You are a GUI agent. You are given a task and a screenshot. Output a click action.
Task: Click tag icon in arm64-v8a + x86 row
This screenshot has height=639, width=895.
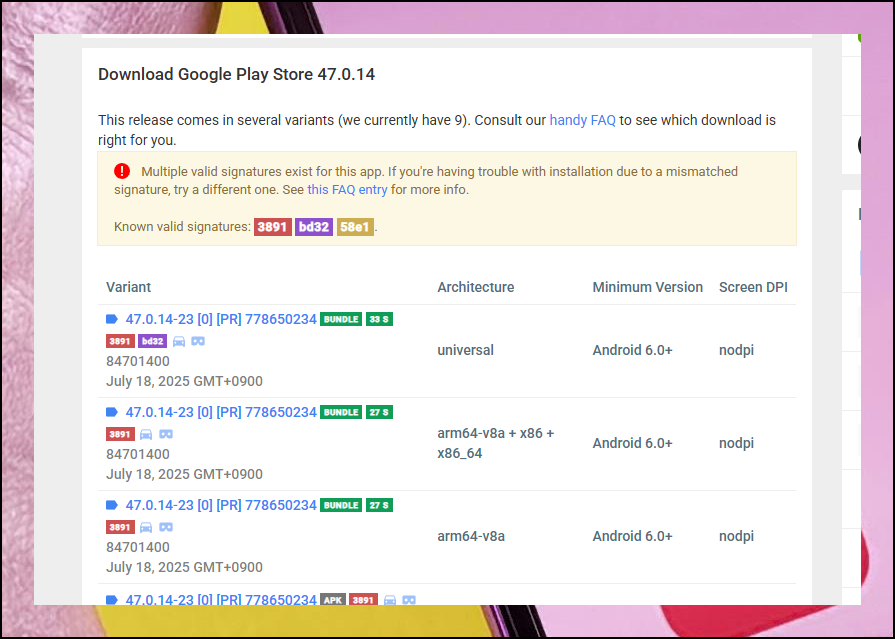[x=112, y=412]
